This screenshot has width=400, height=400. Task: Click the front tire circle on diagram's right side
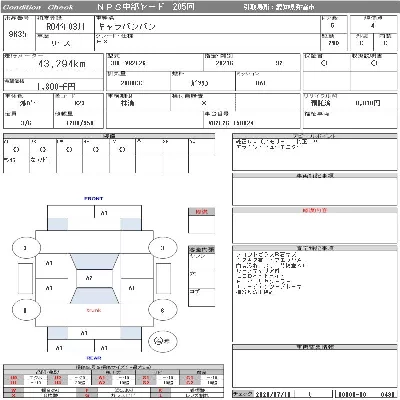(x=162, y=248)
